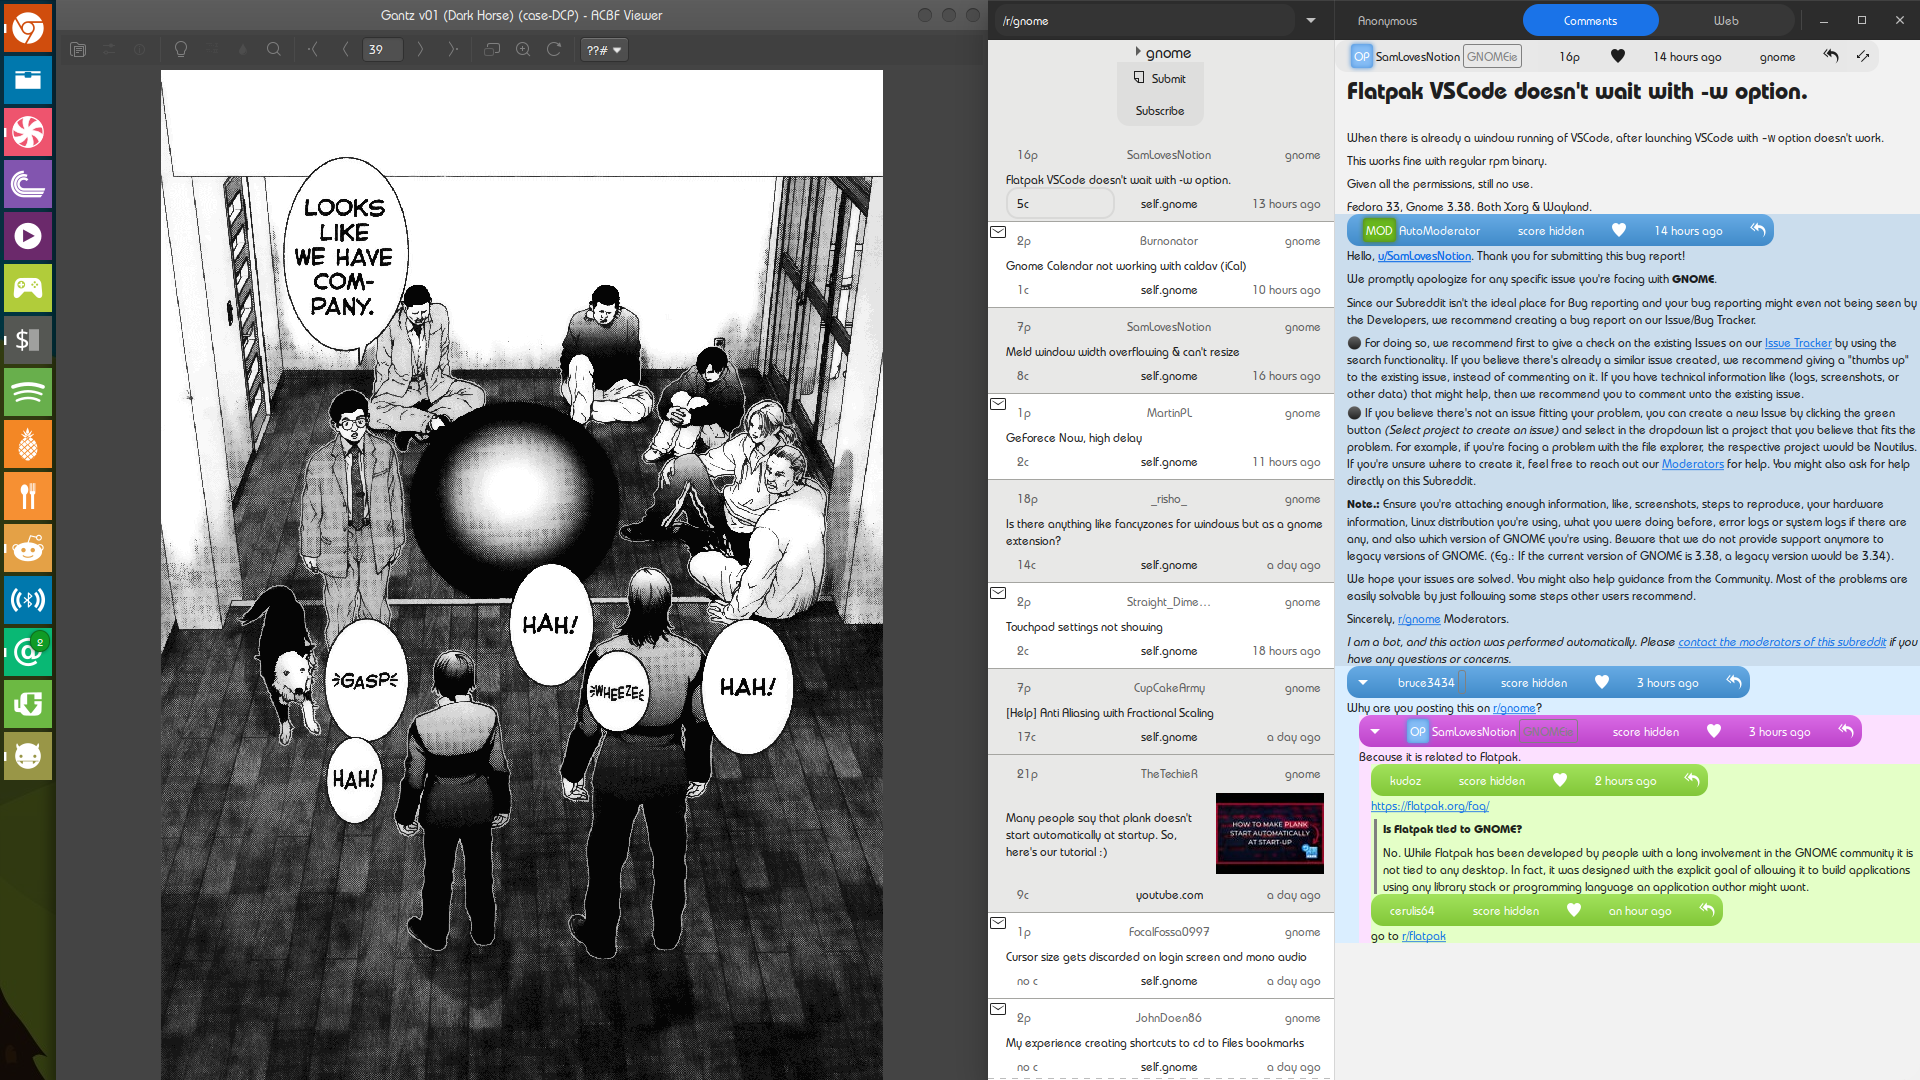Open the https://flatpak.org/faq/ link
This screenshot has width=1920, height=1080.
(1430, 806)
